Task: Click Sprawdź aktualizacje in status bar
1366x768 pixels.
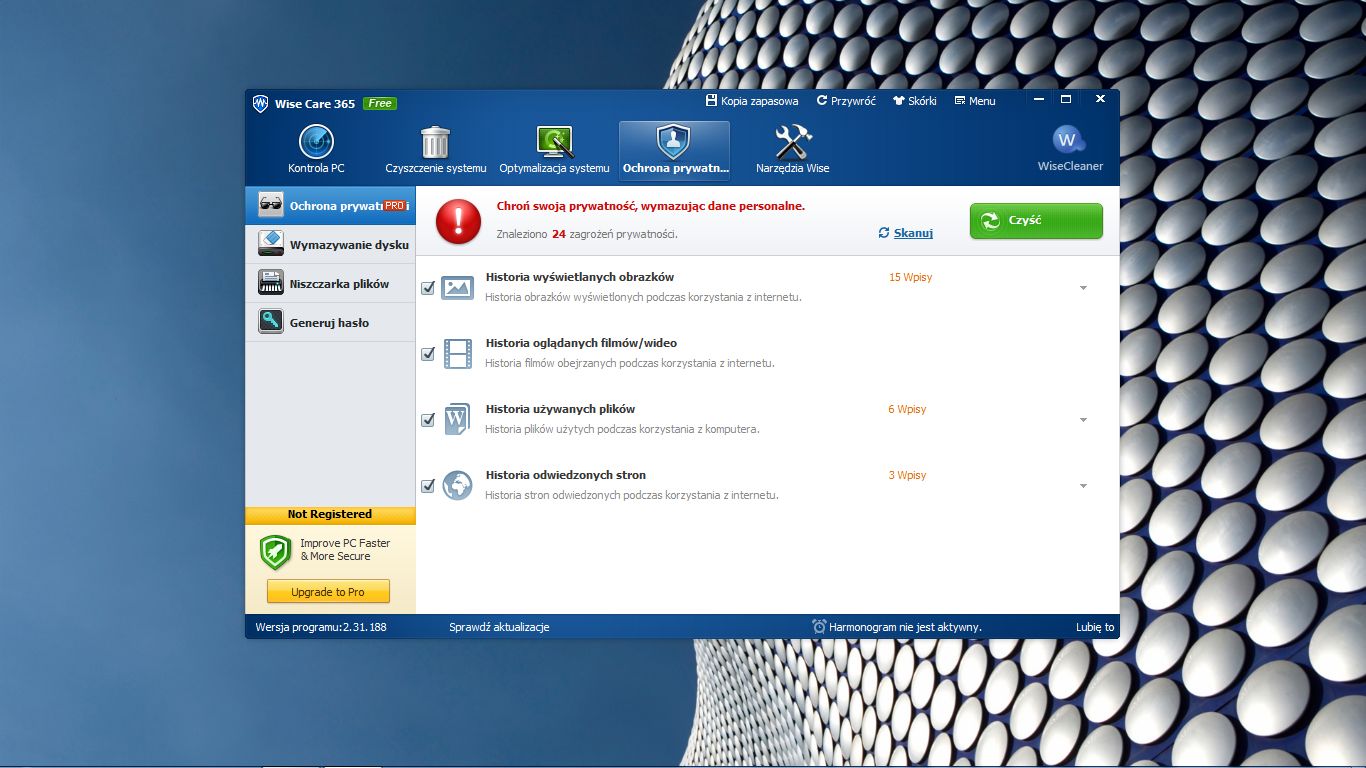Action: (x=499, y=627)
